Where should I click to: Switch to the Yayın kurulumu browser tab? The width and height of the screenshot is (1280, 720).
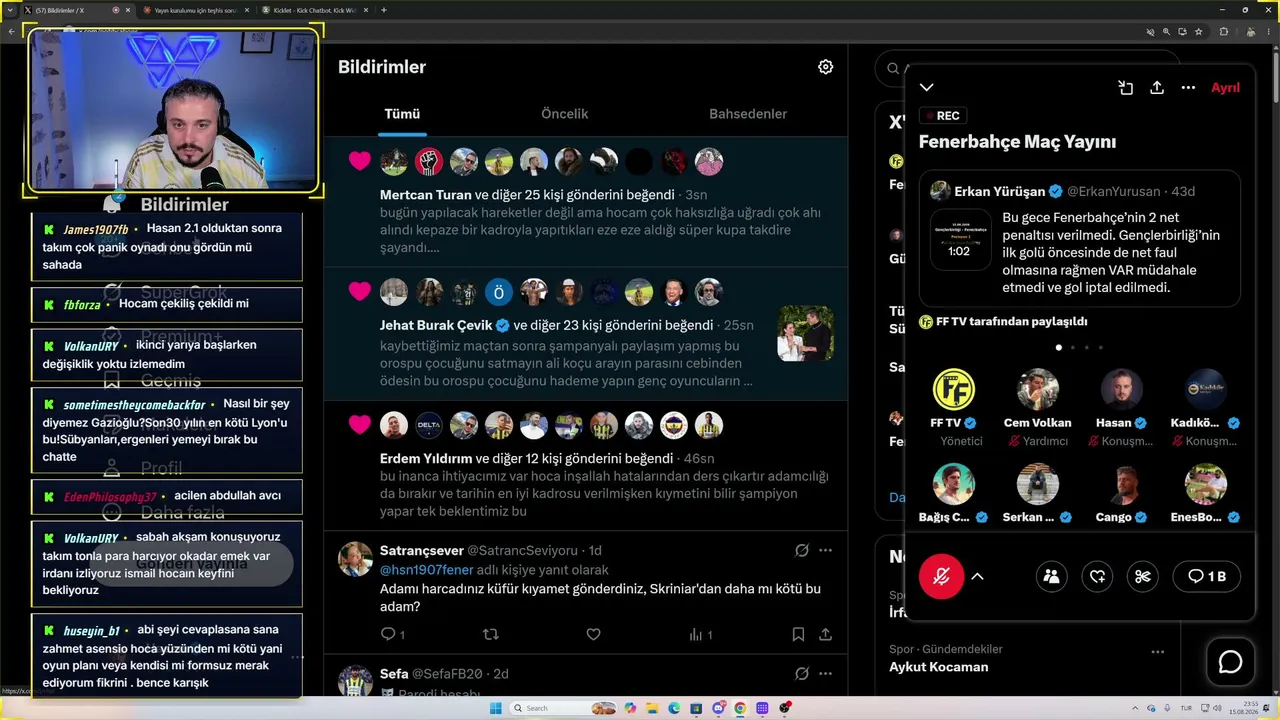point(194,10)
